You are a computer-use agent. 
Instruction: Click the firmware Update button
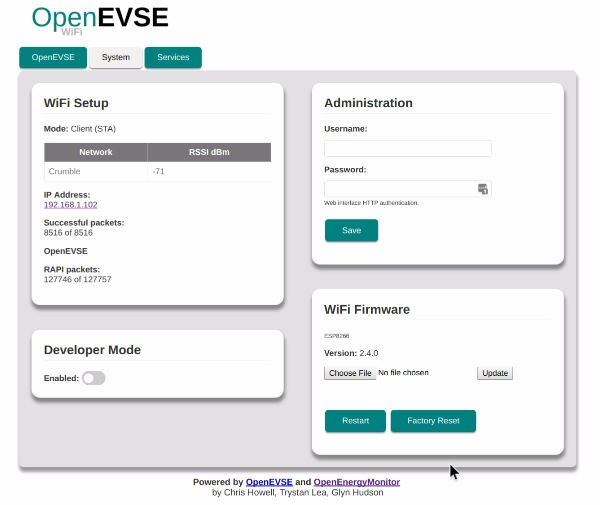(495, 373)
